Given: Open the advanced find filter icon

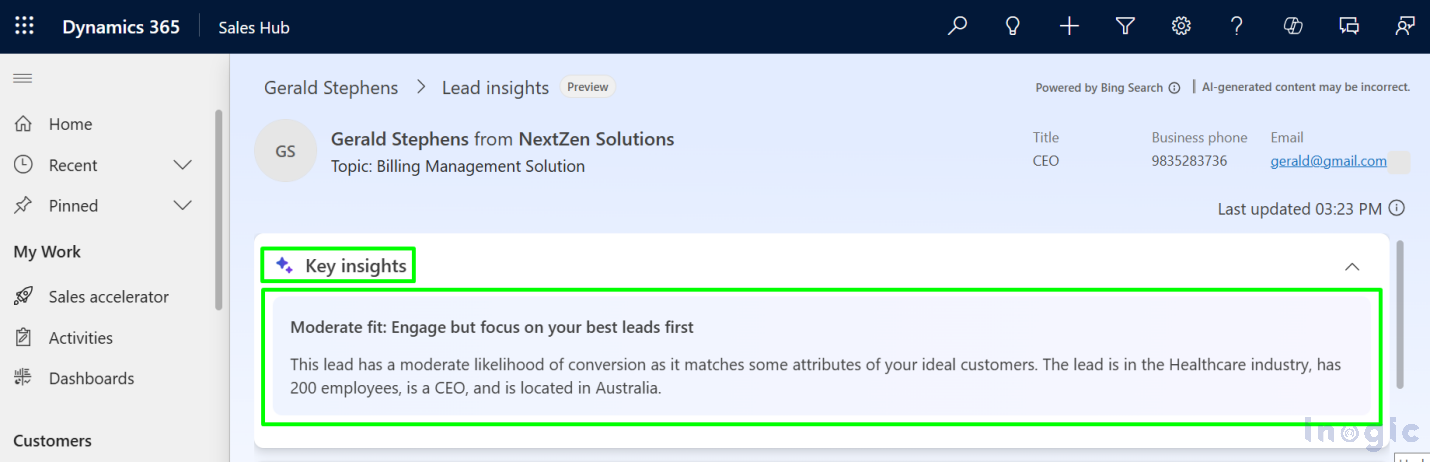Looking at the screenshot, I should (1125, 27).
